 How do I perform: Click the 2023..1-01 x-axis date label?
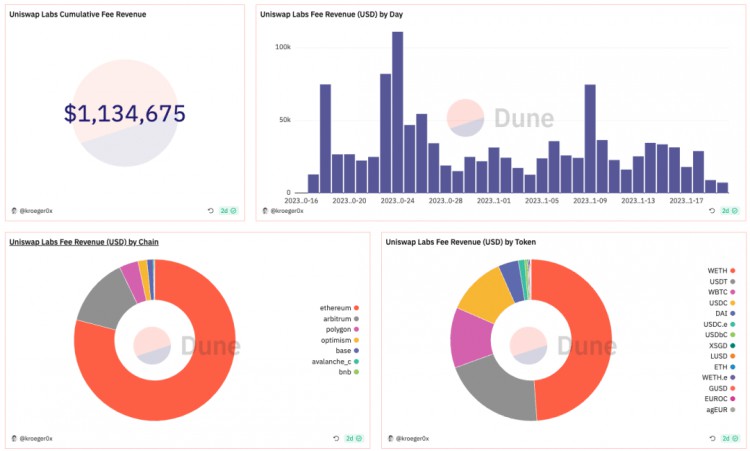click(x=494, y=201)
